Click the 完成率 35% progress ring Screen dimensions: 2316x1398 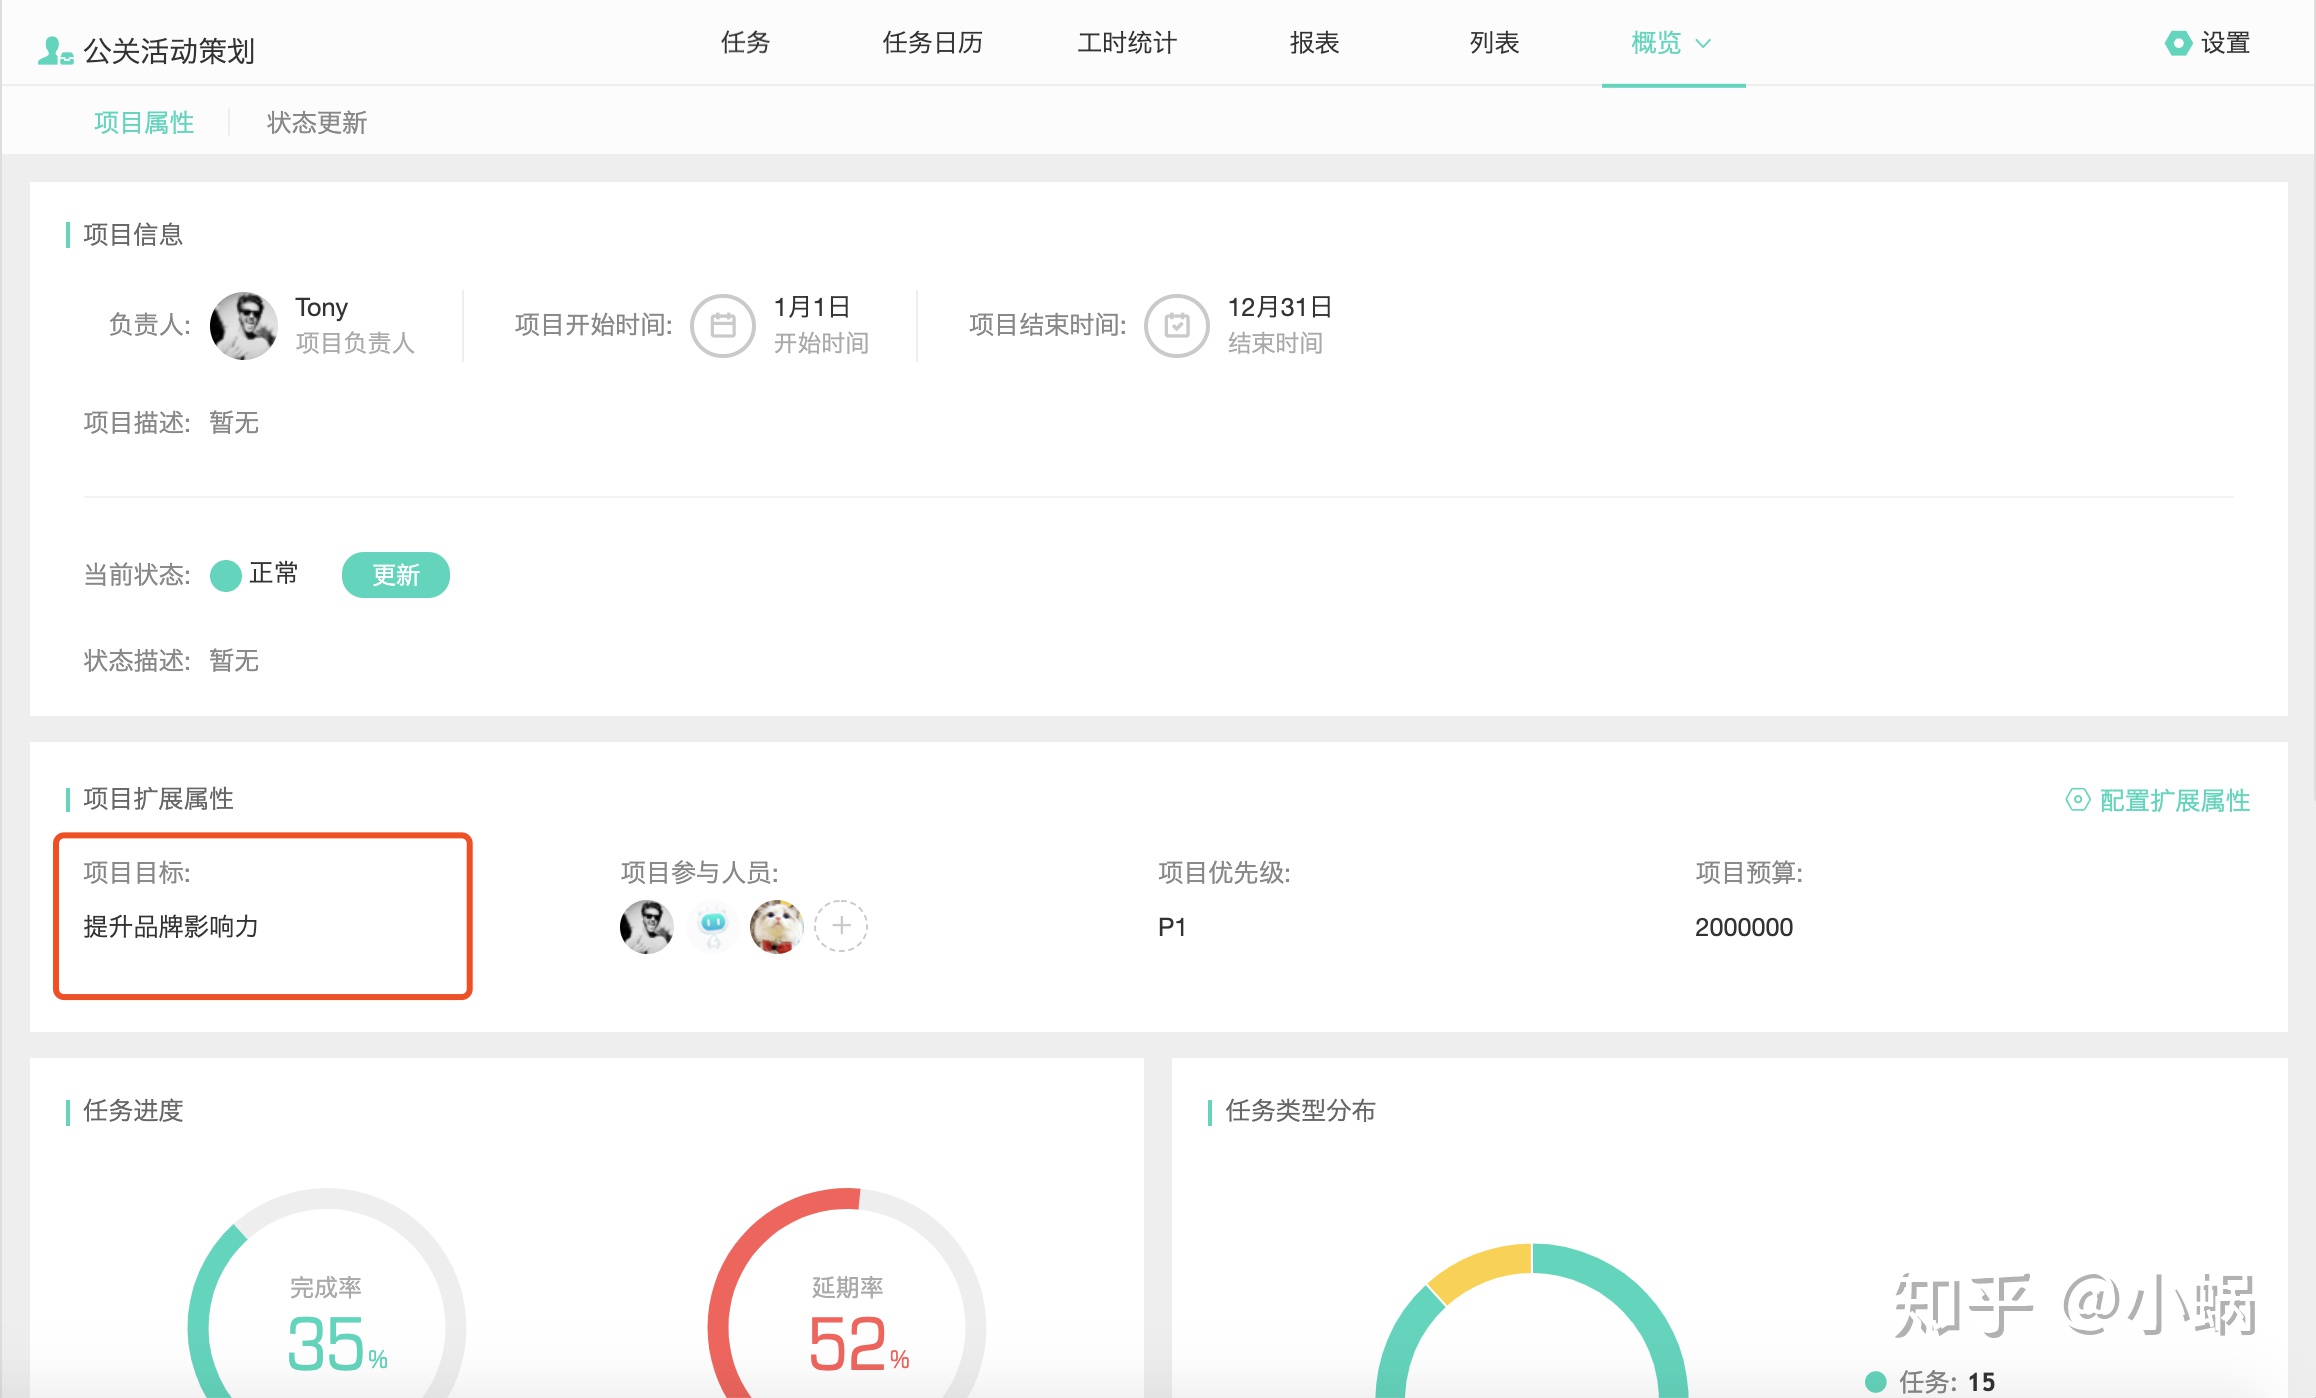coord(326,1293)
